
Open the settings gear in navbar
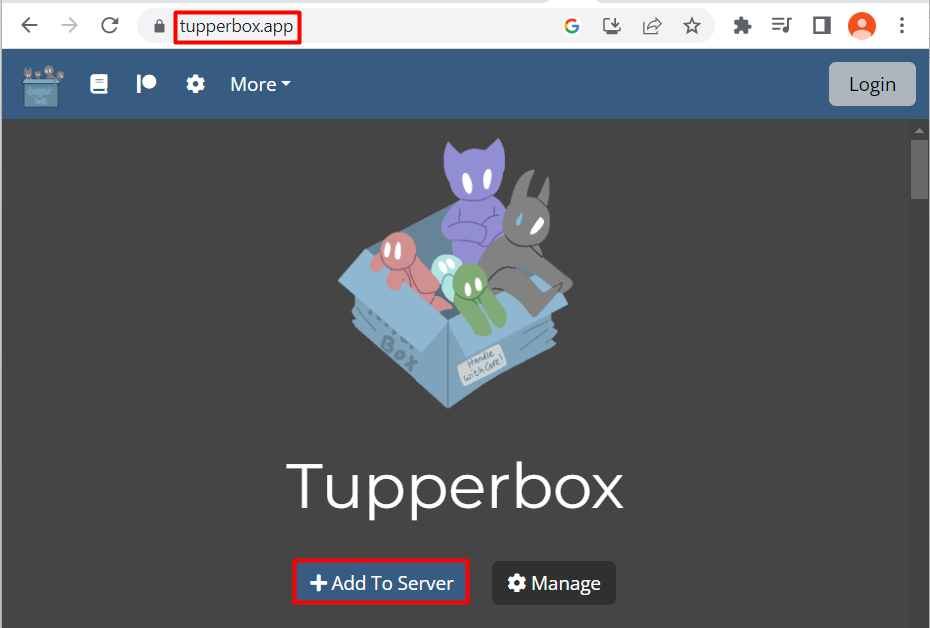pyautogui.click(x=195, y=84)
